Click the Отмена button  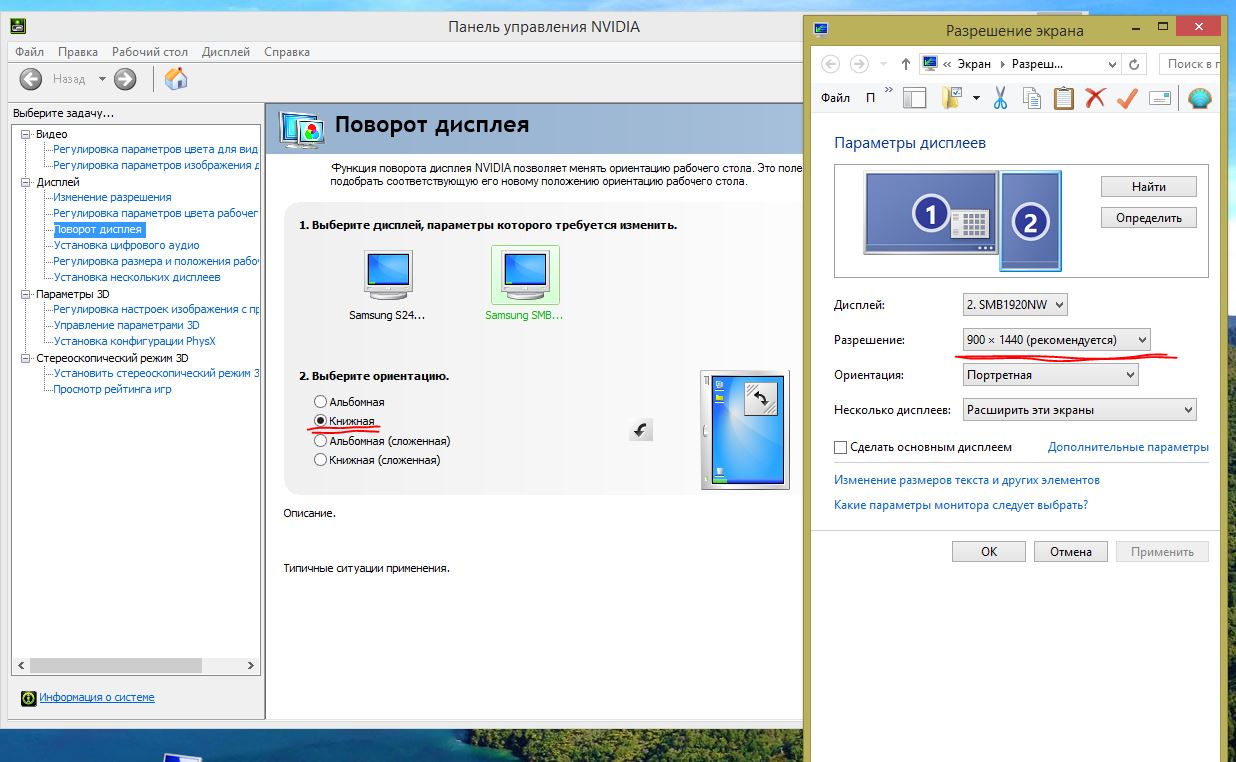point(1070,552)
